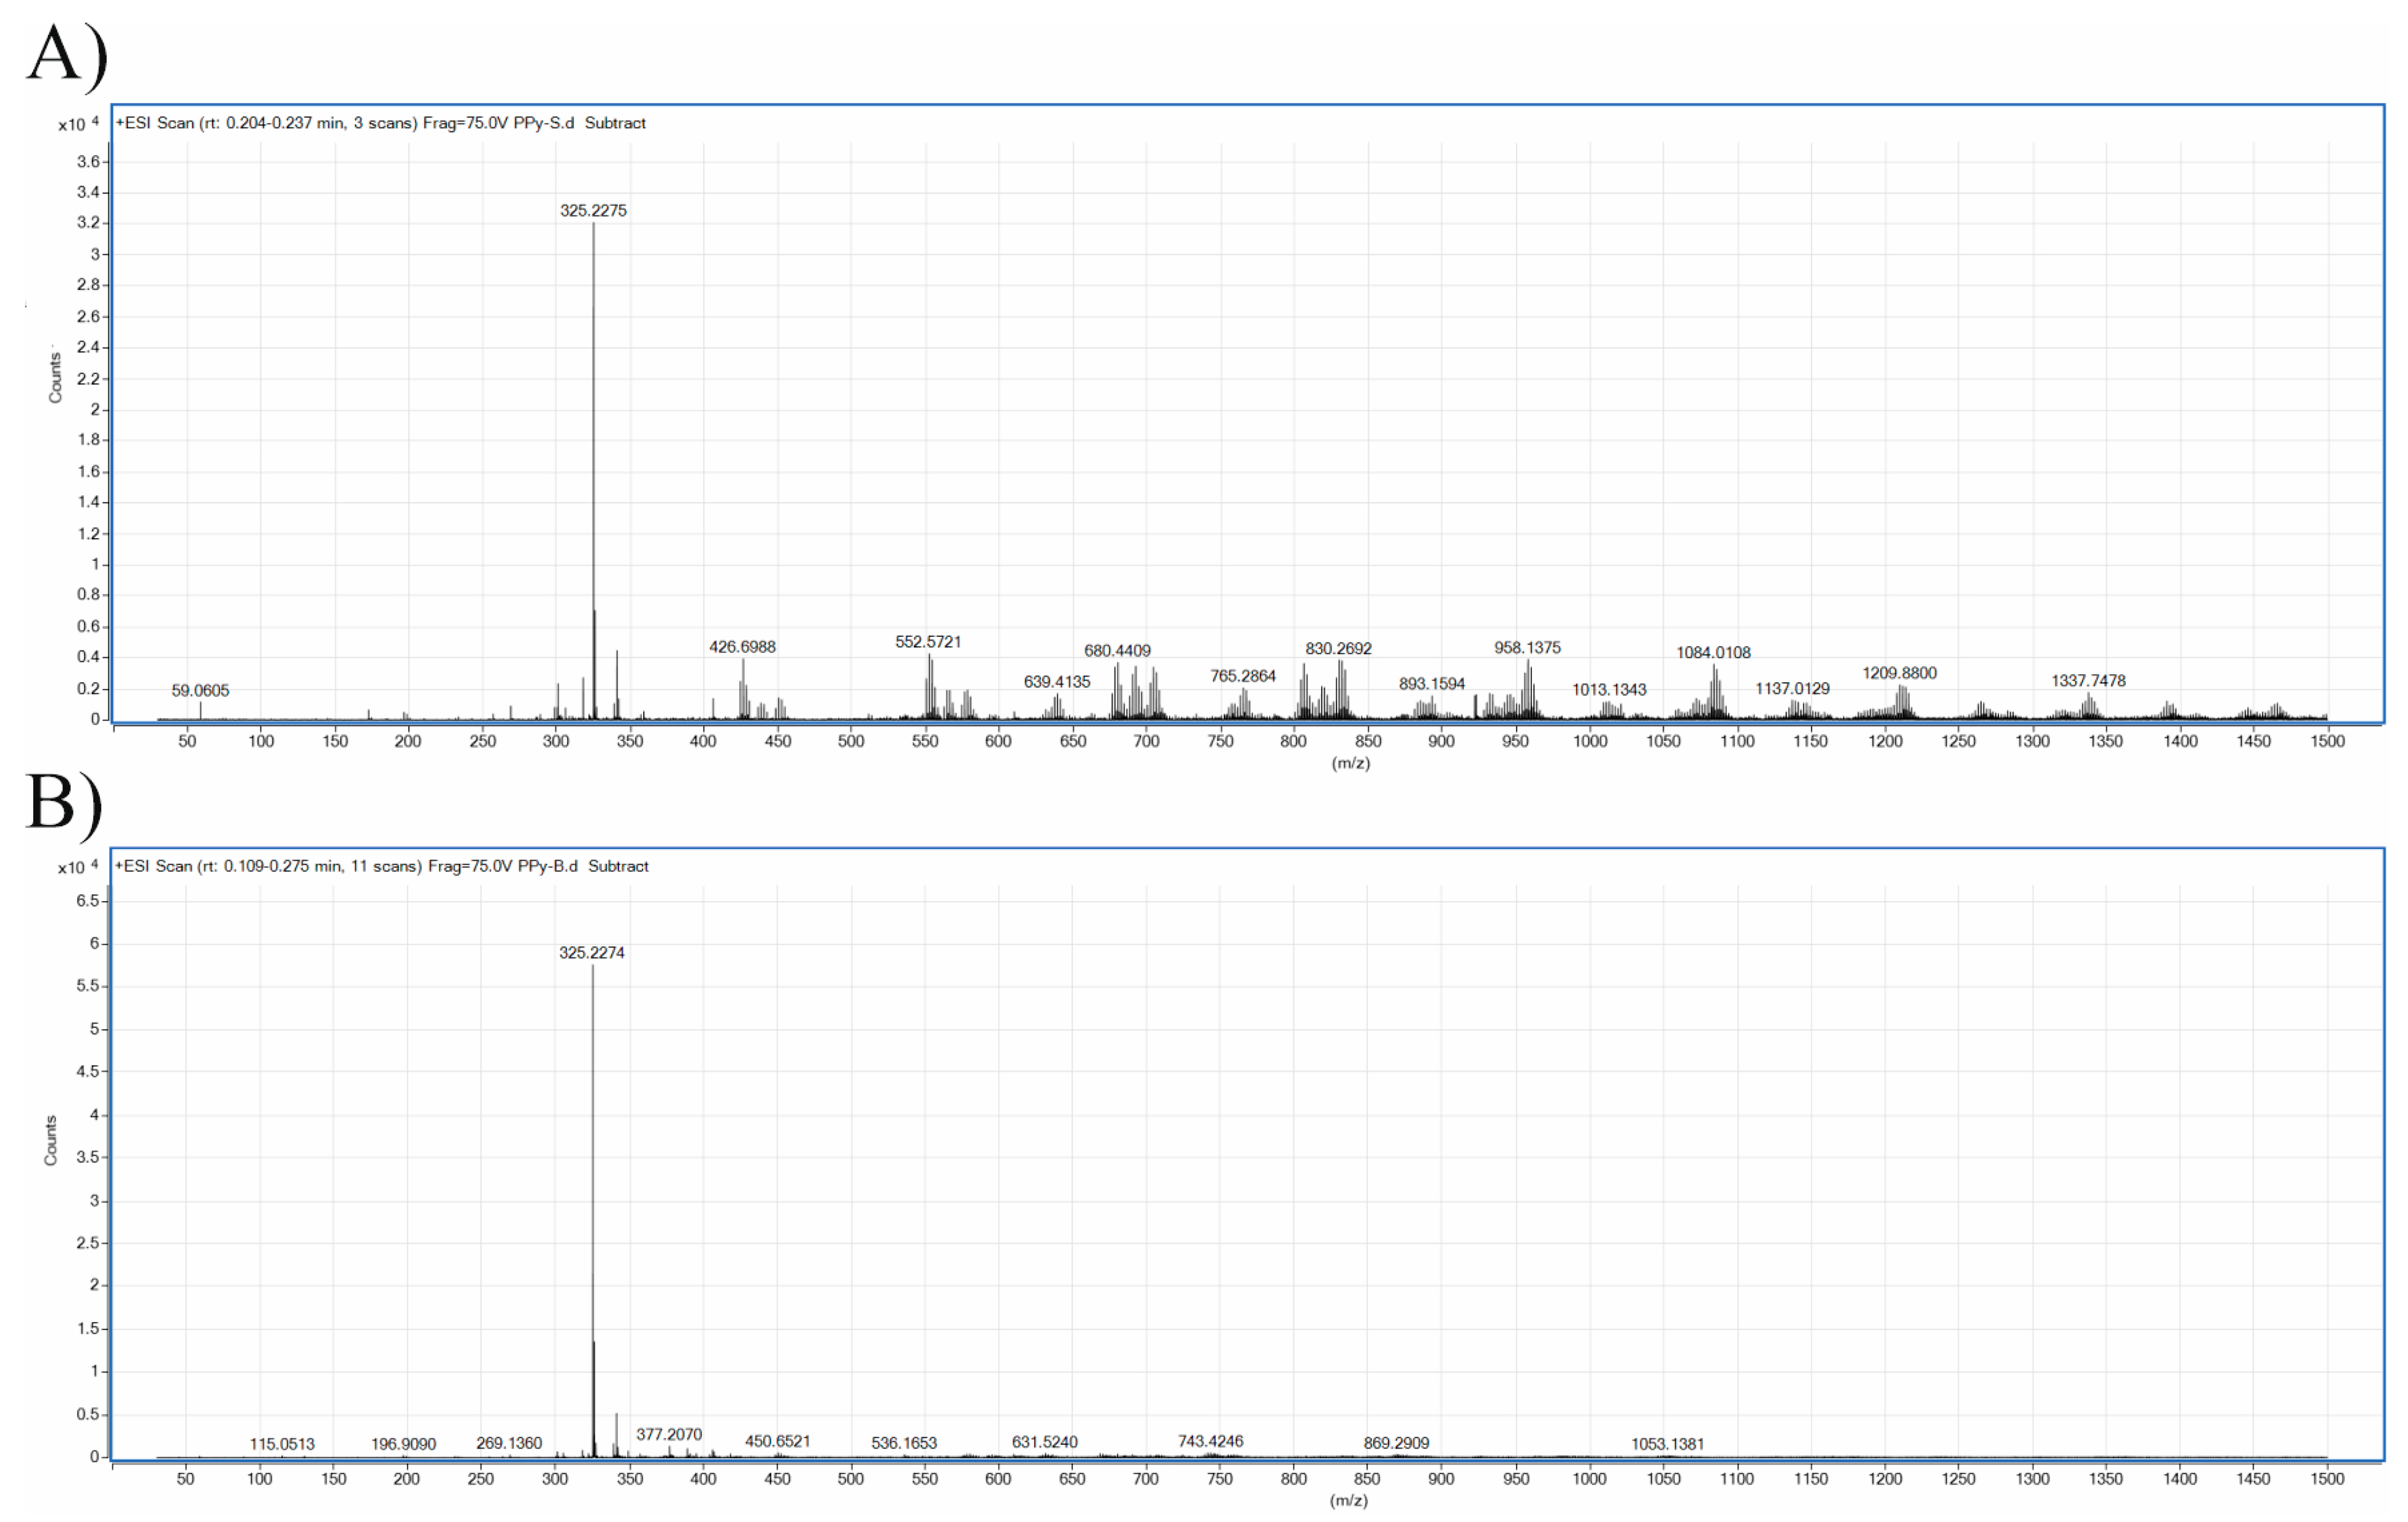
Task: Select the 552.5721 peak label
Action: [x=927, y=641]
